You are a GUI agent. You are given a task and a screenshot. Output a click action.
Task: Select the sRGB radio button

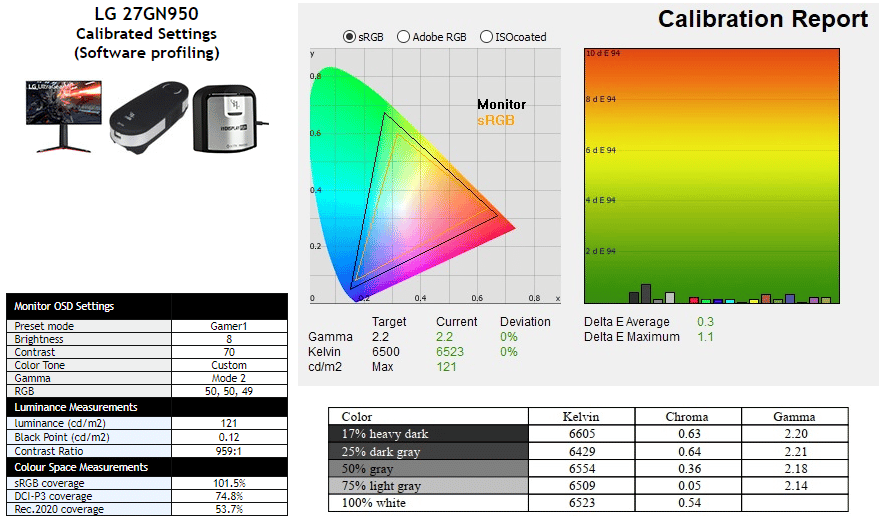coord(349,37)
